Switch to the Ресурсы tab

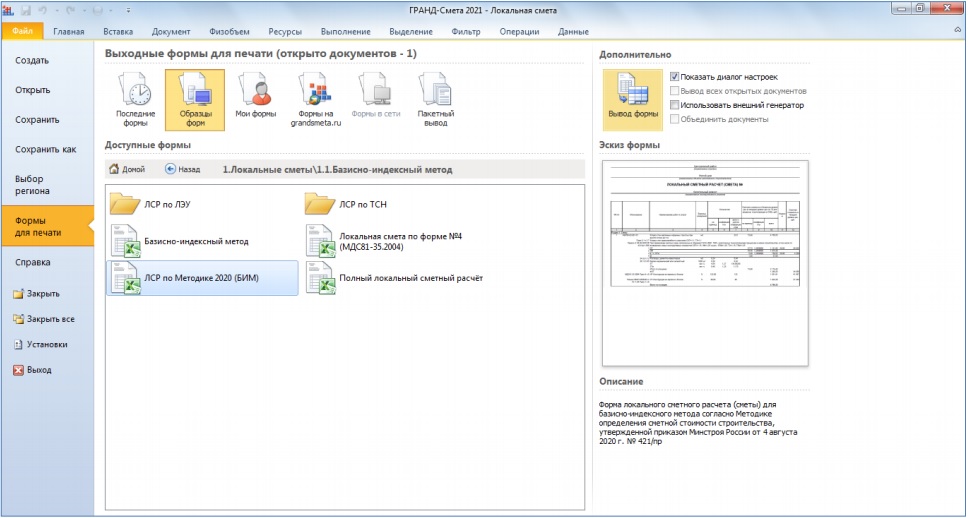(285, 31)
